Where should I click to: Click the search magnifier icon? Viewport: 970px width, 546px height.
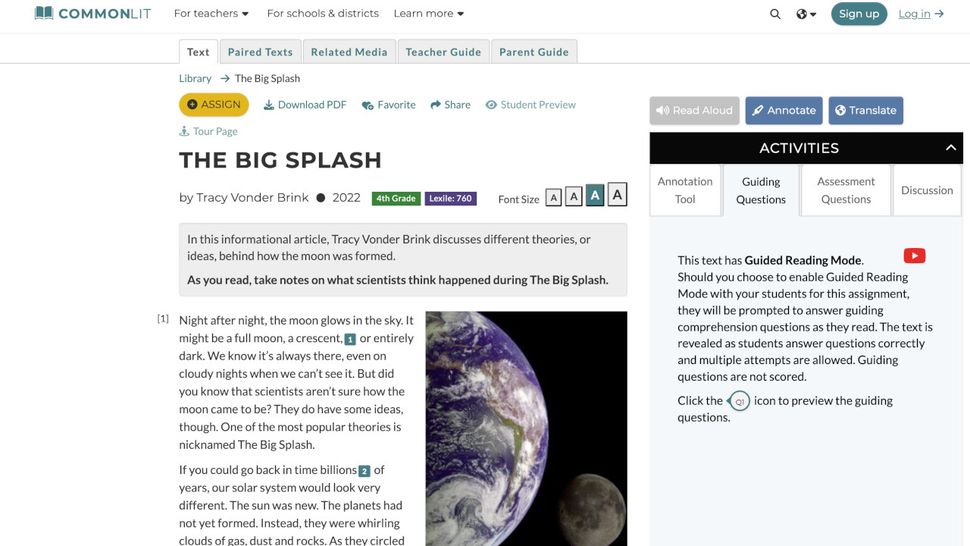775,14
